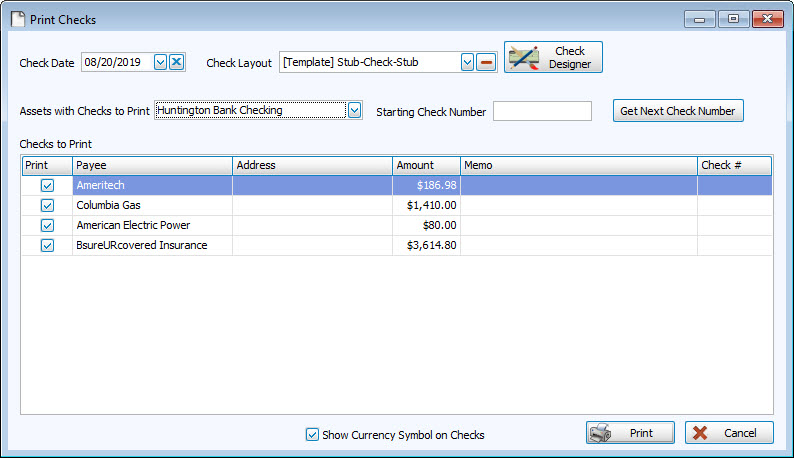794x458 pixels.
Task: Cancel using the red X button
Action: (x=729, y=433)
